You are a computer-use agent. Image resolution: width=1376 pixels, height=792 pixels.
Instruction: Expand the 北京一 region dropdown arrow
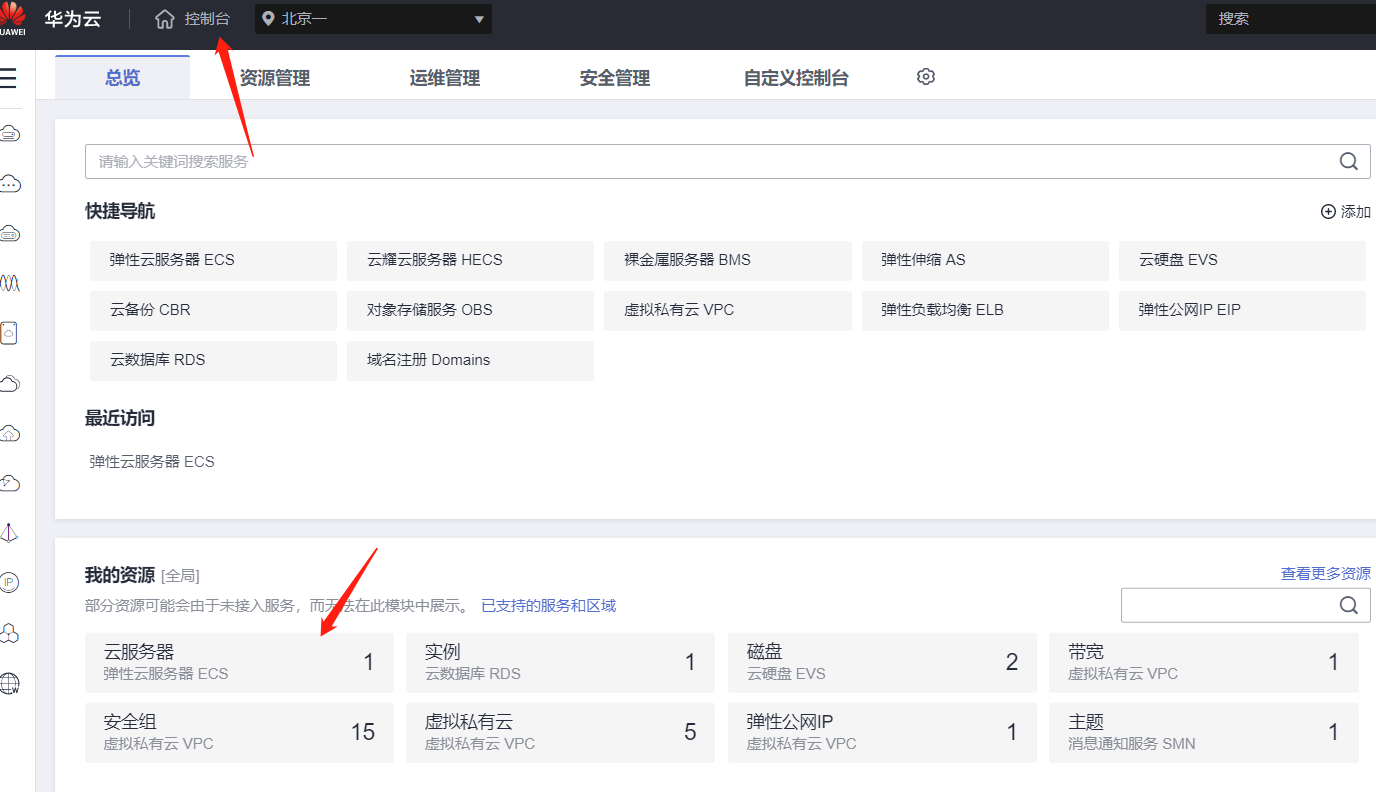tap(479, 19)
